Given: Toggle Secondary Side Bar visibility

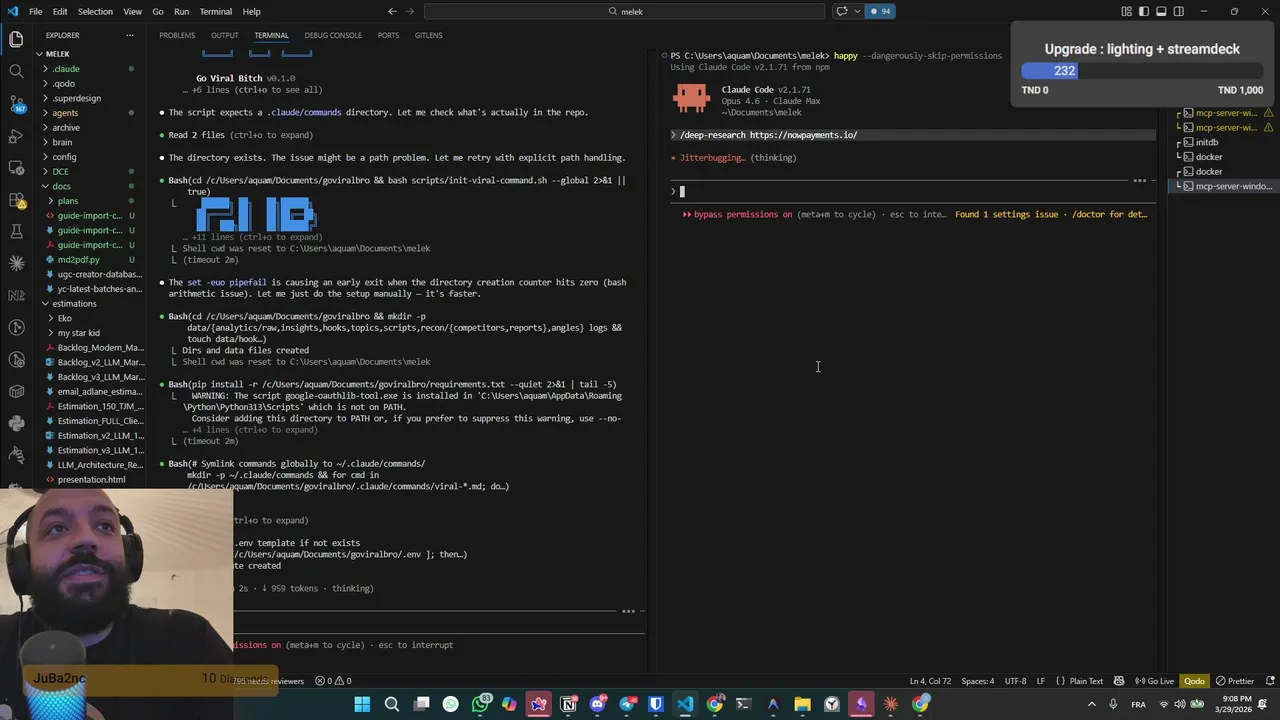Looking at the screenshot, I should point(1178,11).
